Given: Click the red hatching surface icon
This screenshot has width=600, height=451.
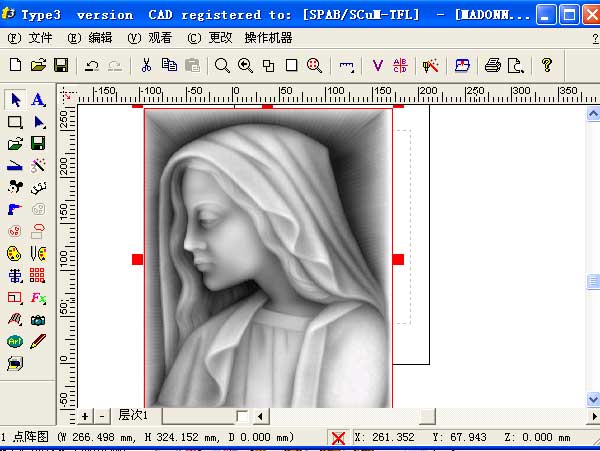Looking at the screenshot, I should (x=15, y=319).
